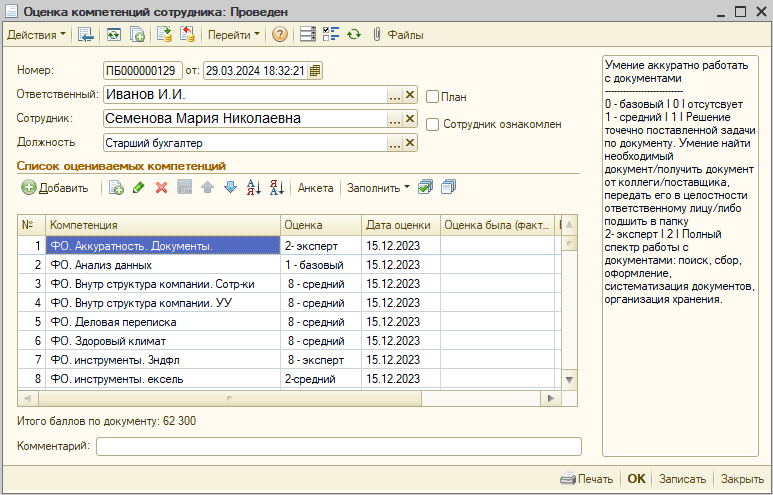Check all rows icon in list toolbar

425,187
